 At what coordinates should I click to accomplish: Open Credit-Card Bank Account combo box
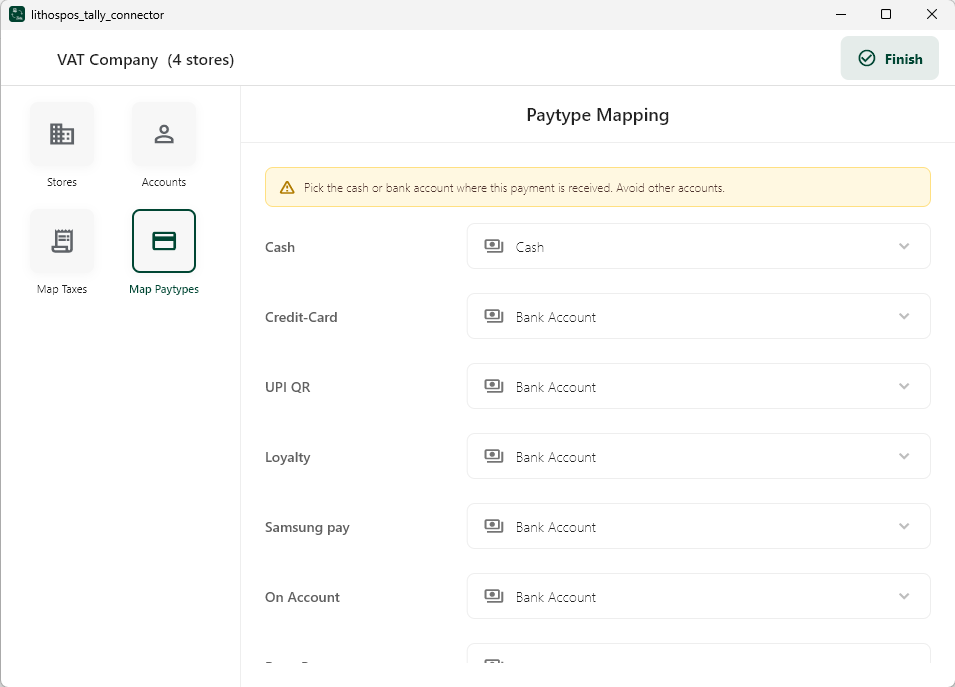[699, 316]
